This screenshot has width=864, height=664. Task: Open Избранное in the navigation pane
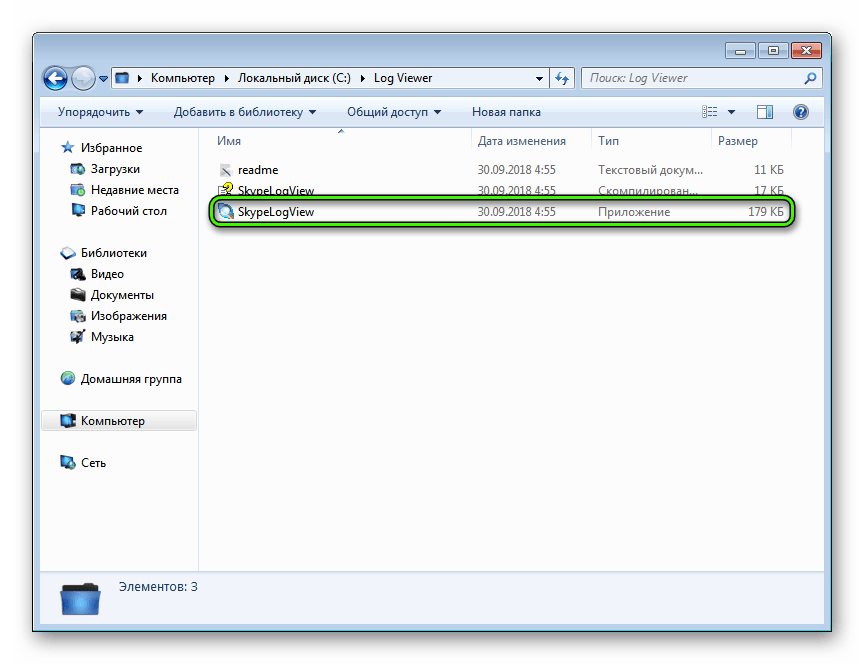pos(111,148)
